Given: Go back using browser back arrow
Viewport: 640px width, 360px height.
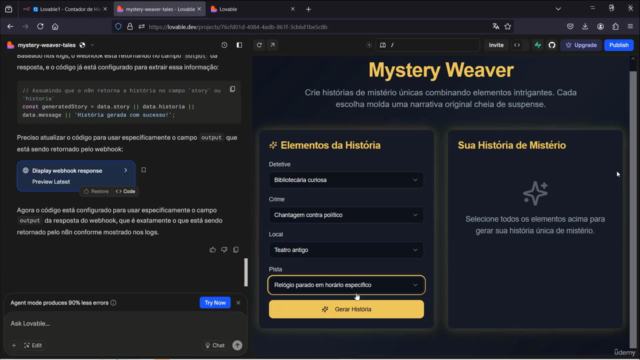Looking at the screenshot, I should pyautogui.click(x=10, y=27).
